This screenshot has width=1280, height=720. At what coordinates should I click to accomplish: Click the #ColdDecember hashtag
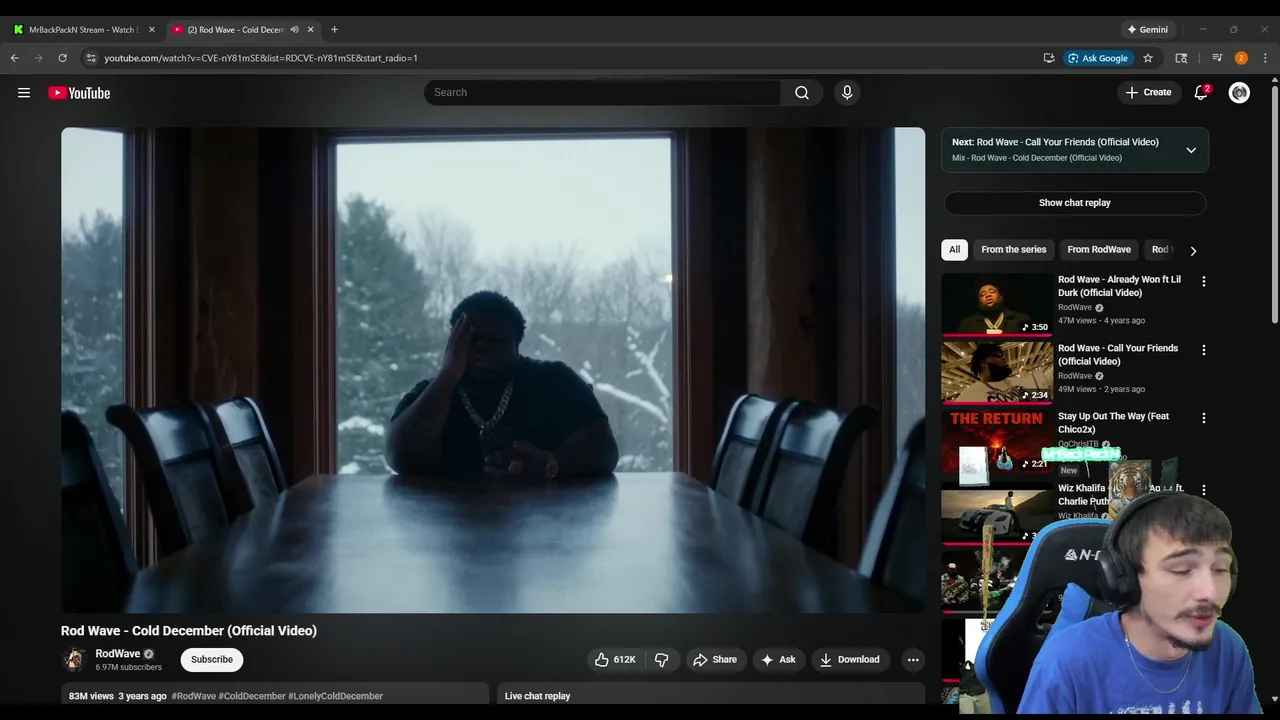pos(252,696)
